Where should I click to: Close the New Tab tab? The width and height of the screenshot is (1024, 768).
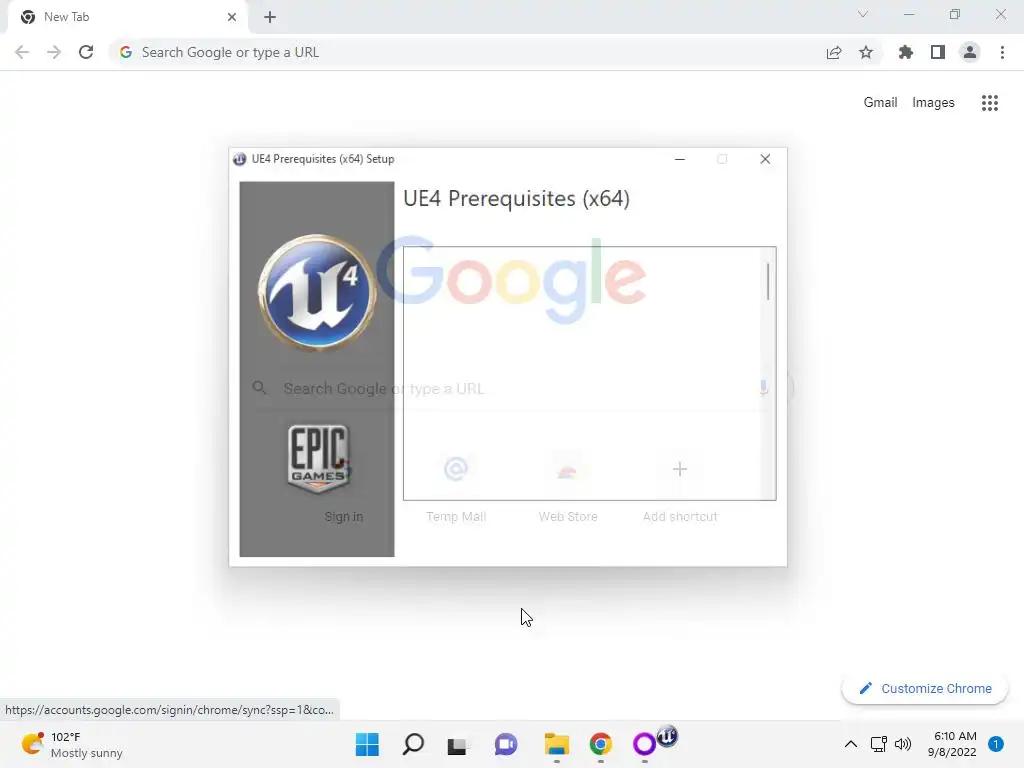pyautogui.click(x=231, y=17)
